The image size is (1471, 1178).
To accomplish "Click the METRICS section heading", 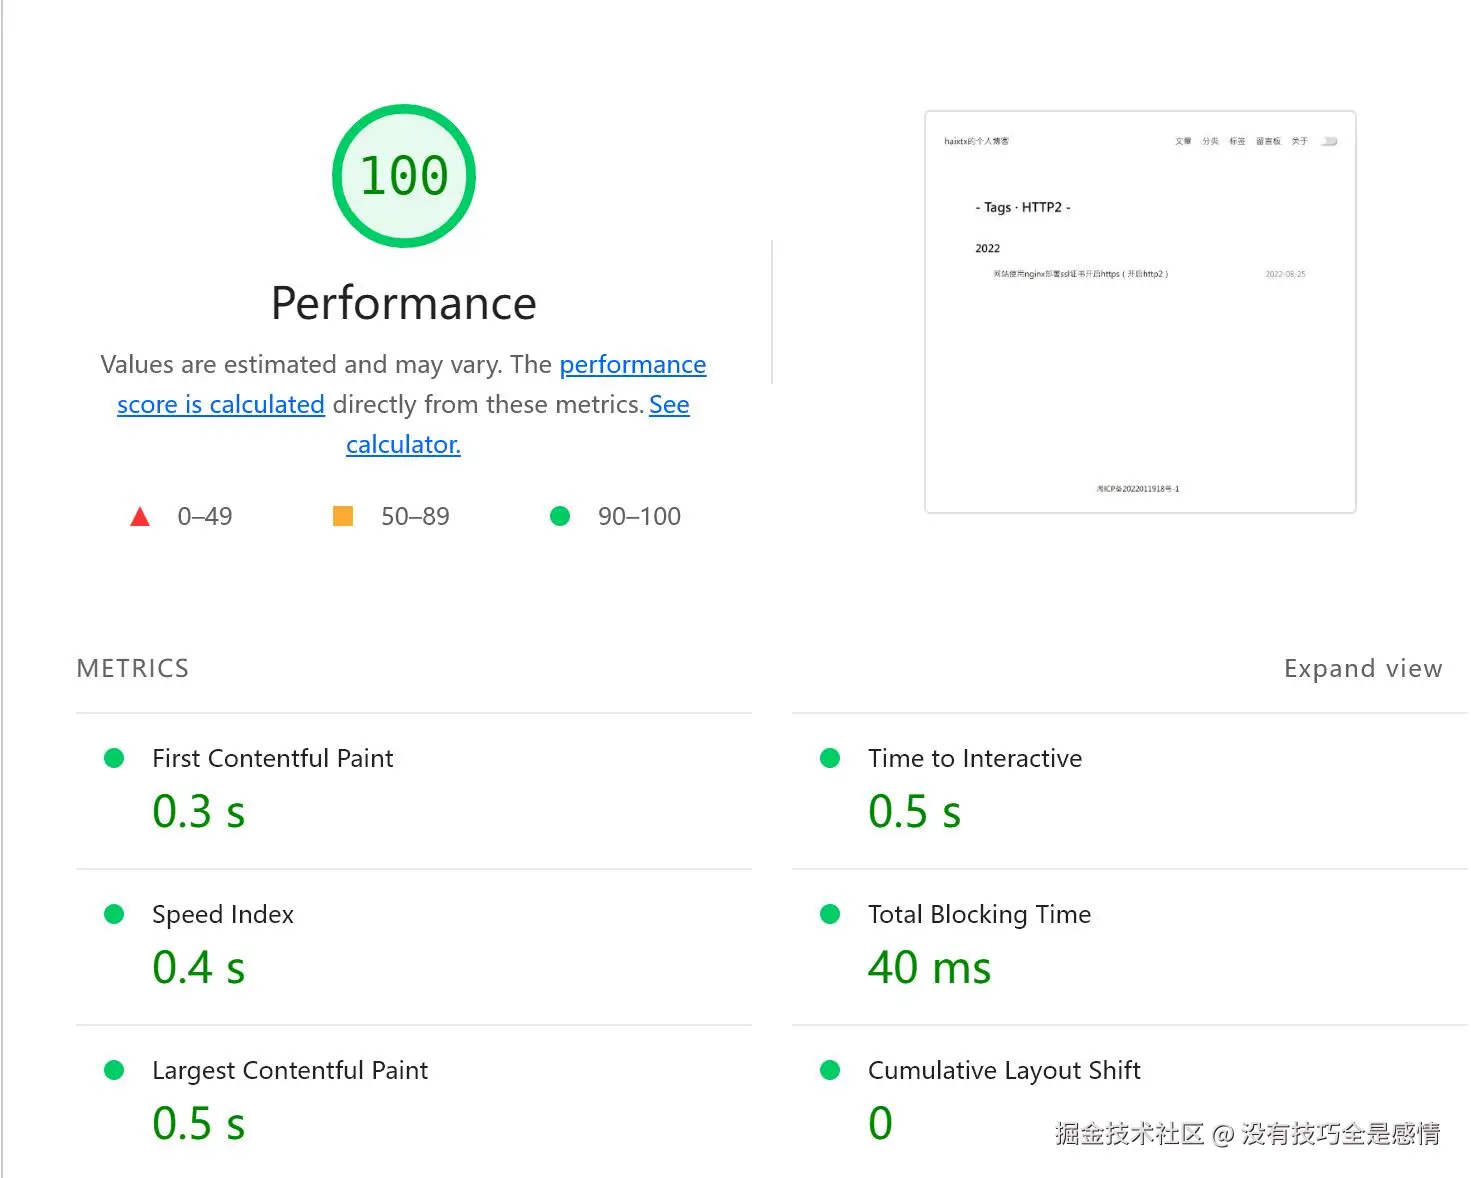I will click(133, 668).
